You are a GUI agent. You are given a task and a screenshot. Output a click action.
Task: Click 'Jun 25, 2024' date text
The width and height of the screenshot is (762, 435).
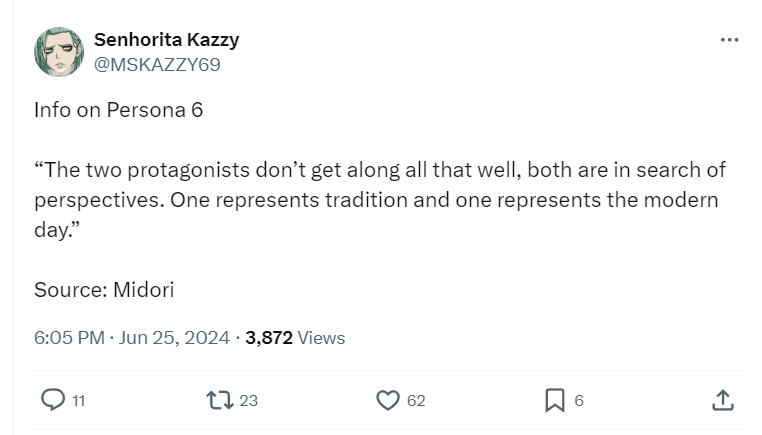pyautogui.click(x=174, y=338)
